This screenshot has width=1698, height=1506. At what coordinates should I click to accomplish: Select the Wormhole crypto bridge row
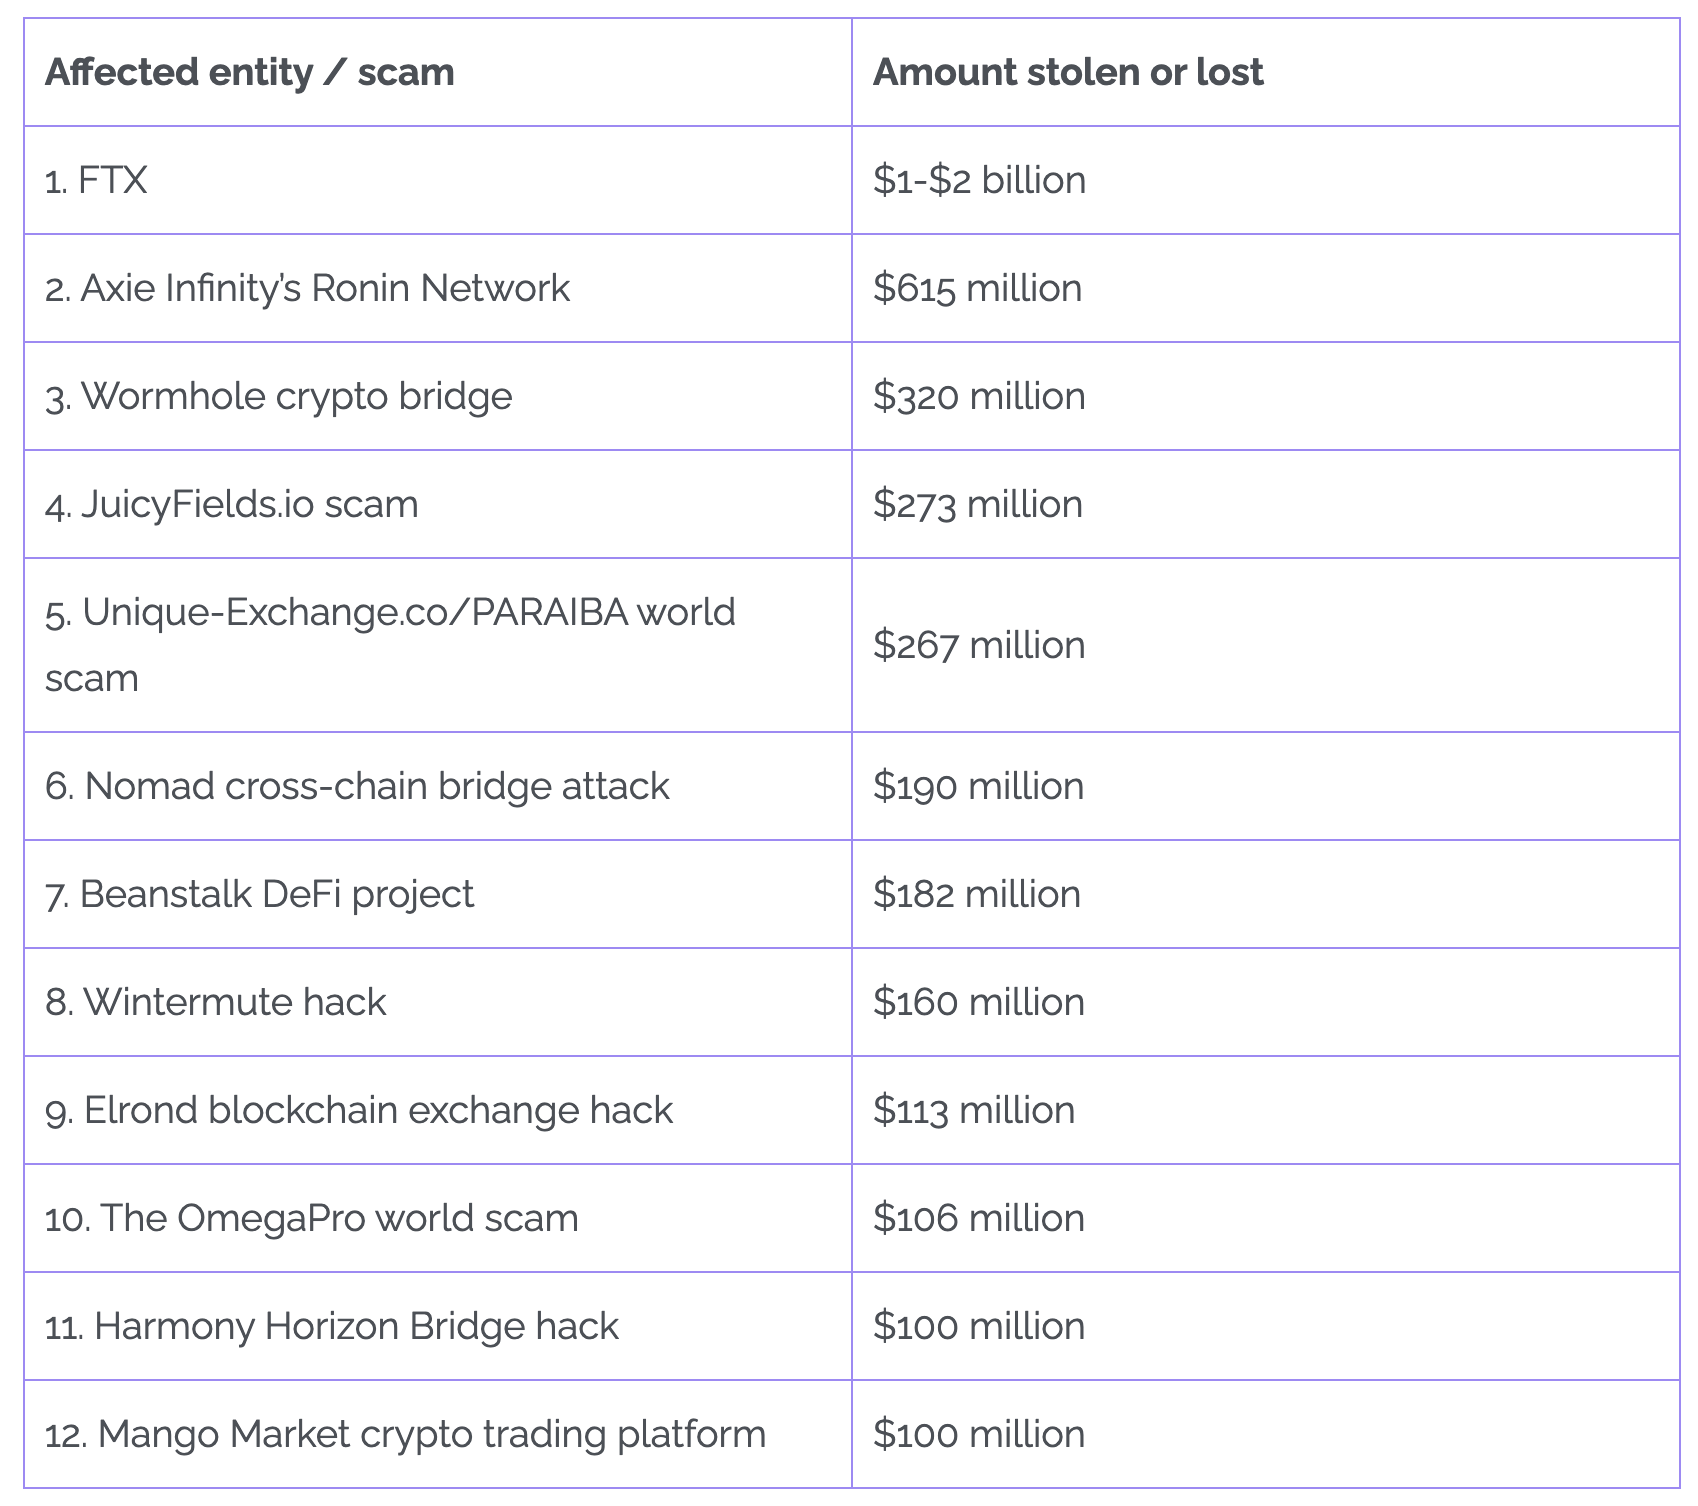[278, 396]
